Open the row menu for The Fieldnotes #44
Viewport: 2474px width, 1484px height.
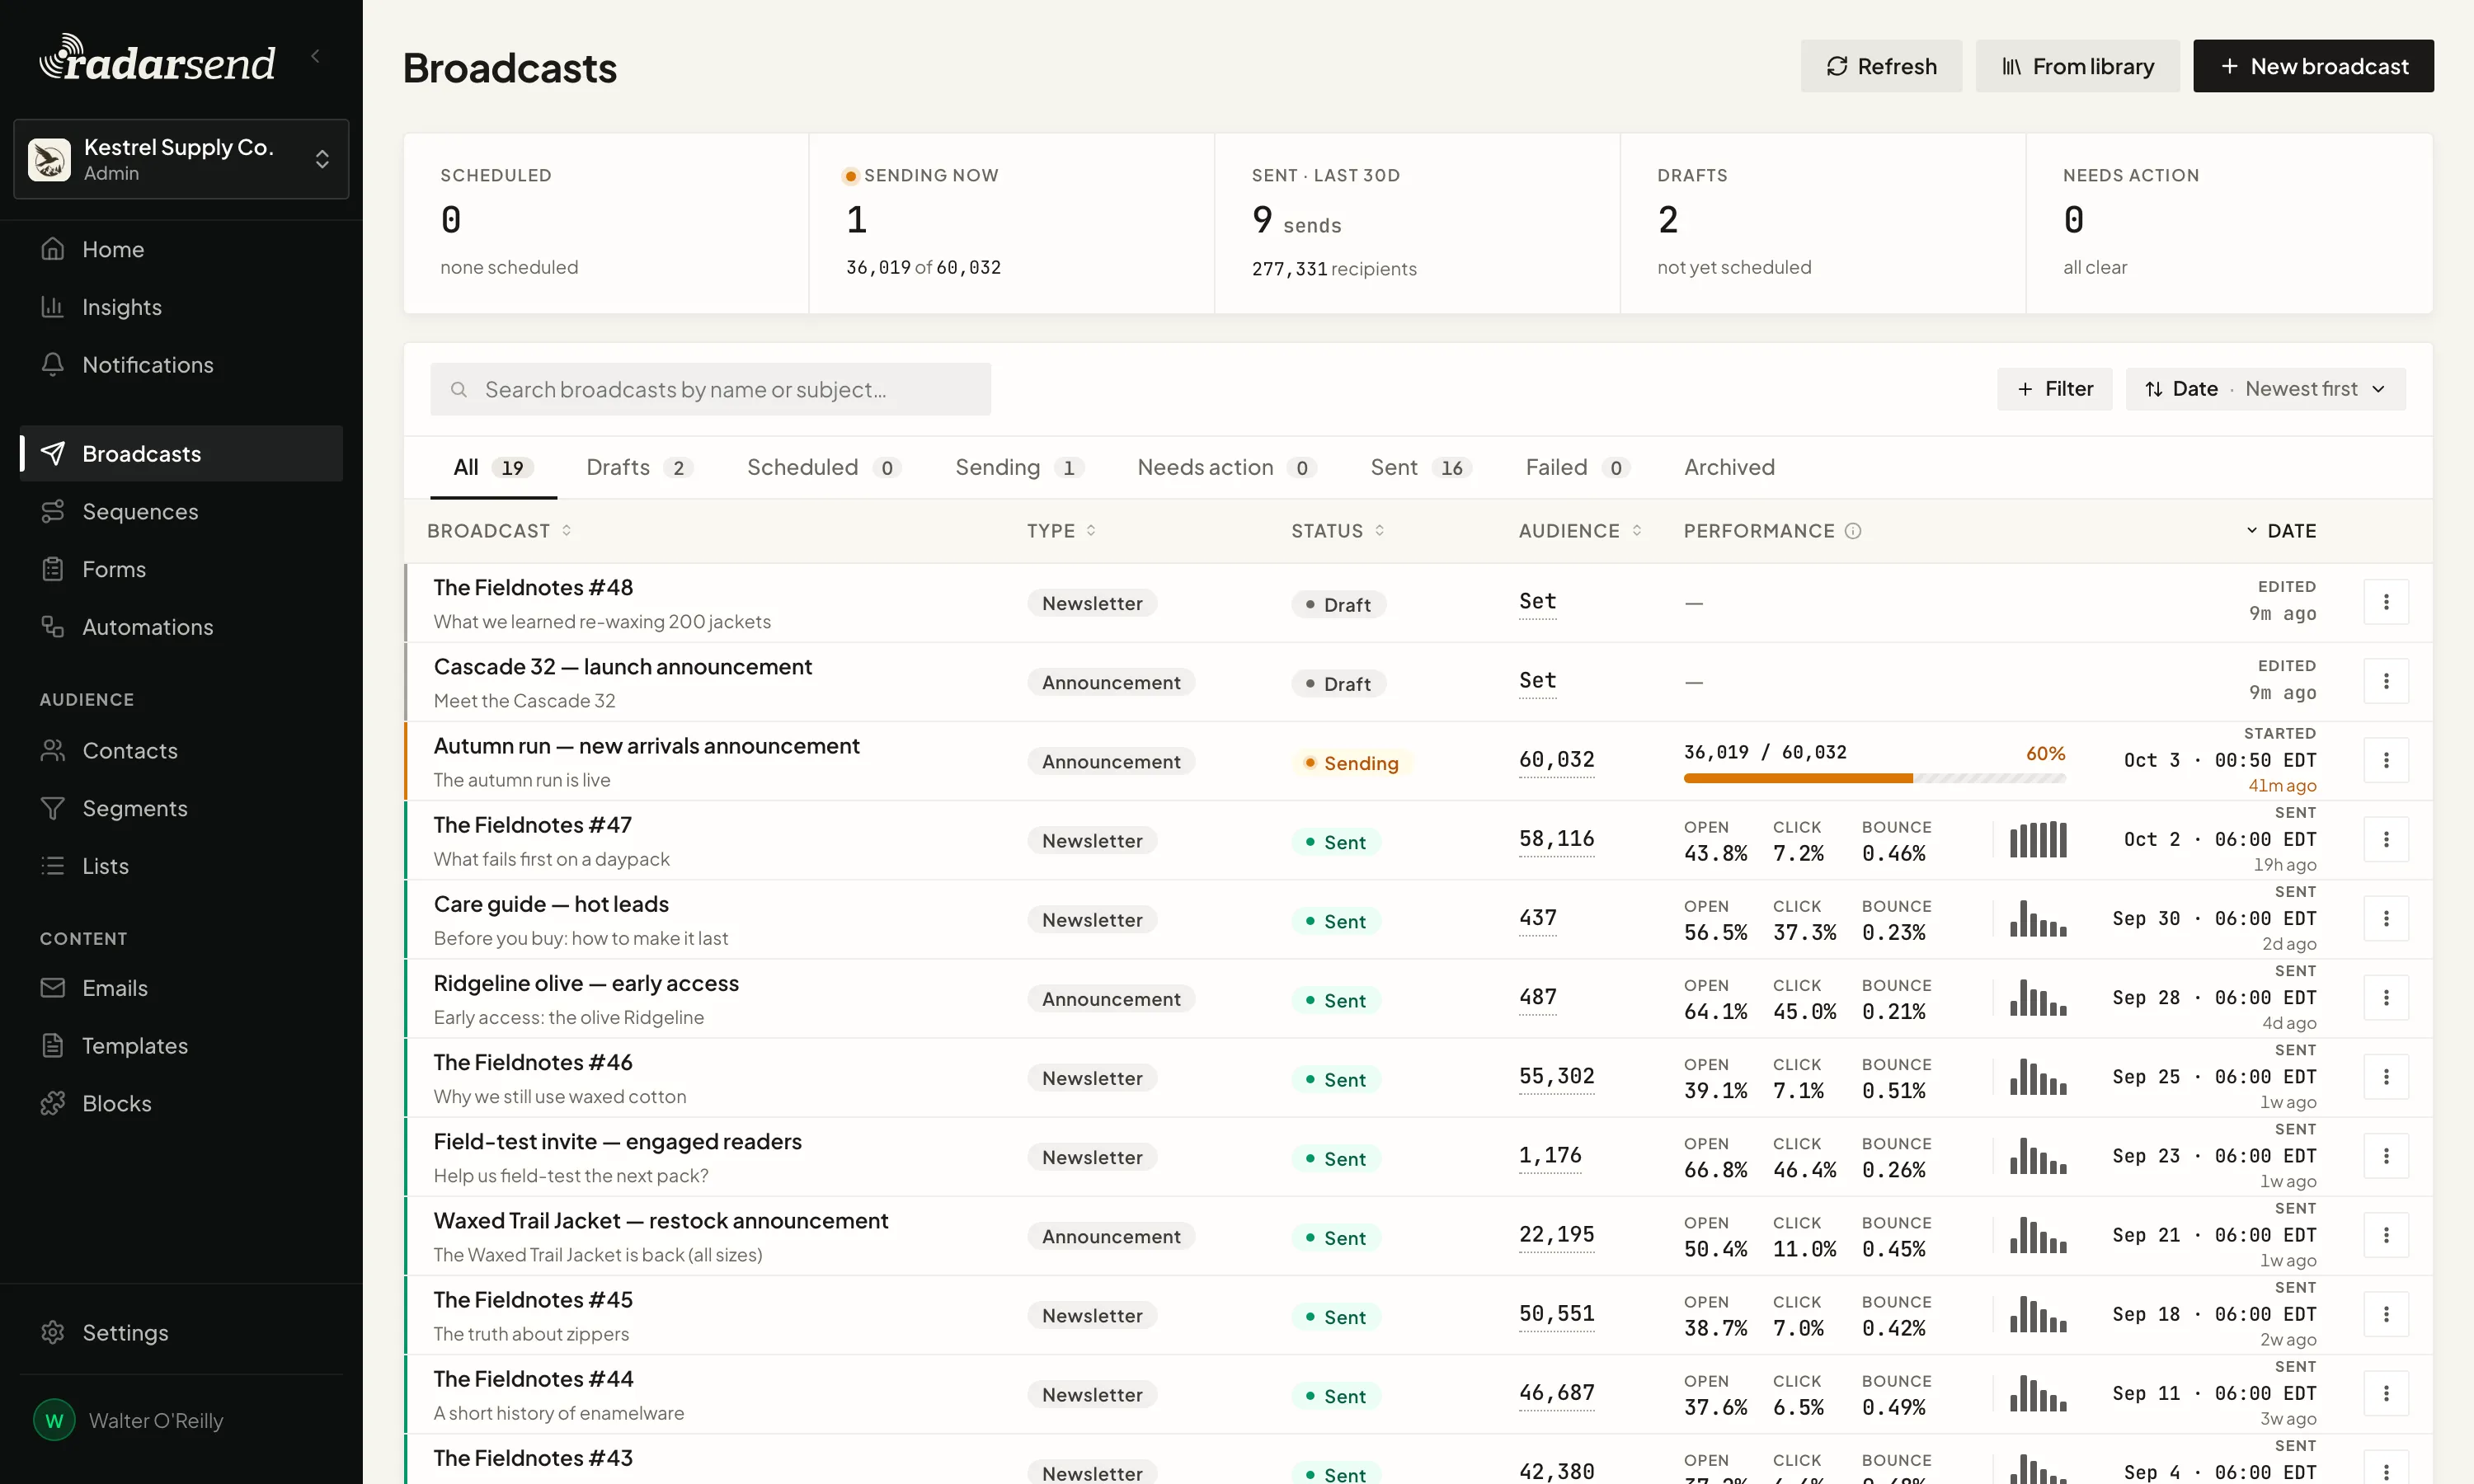(2386, 1393)
